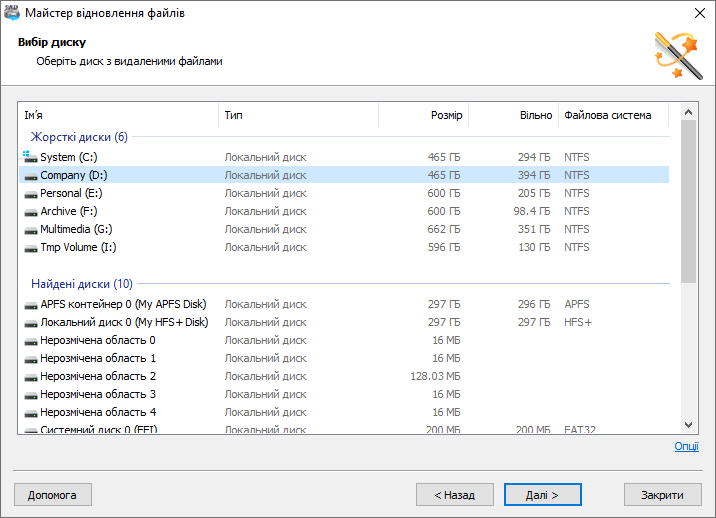This screenshot has width=716, height=518.
Task: Click the scrollbar down arrow
Action: (689, 425)
